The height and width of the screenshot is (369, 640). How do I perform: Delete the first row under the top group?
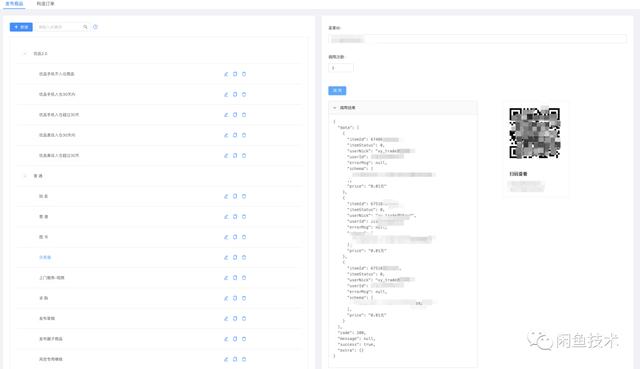(x=244, y=74)
